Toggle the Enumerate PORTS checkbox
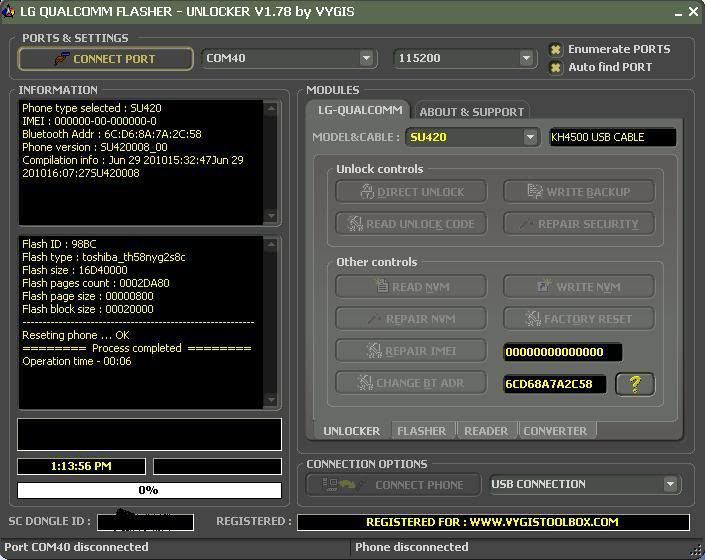The height and width of the screenshot is (560, 705). (x=556, y=49)
